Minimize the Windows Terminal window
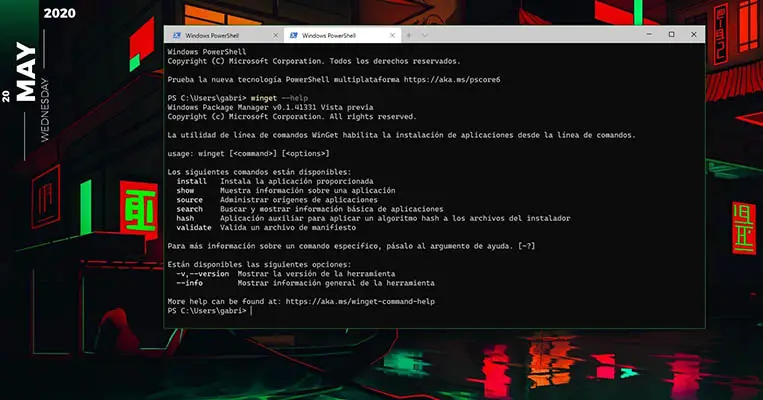763x400 pixels. [x=649, y=35]
